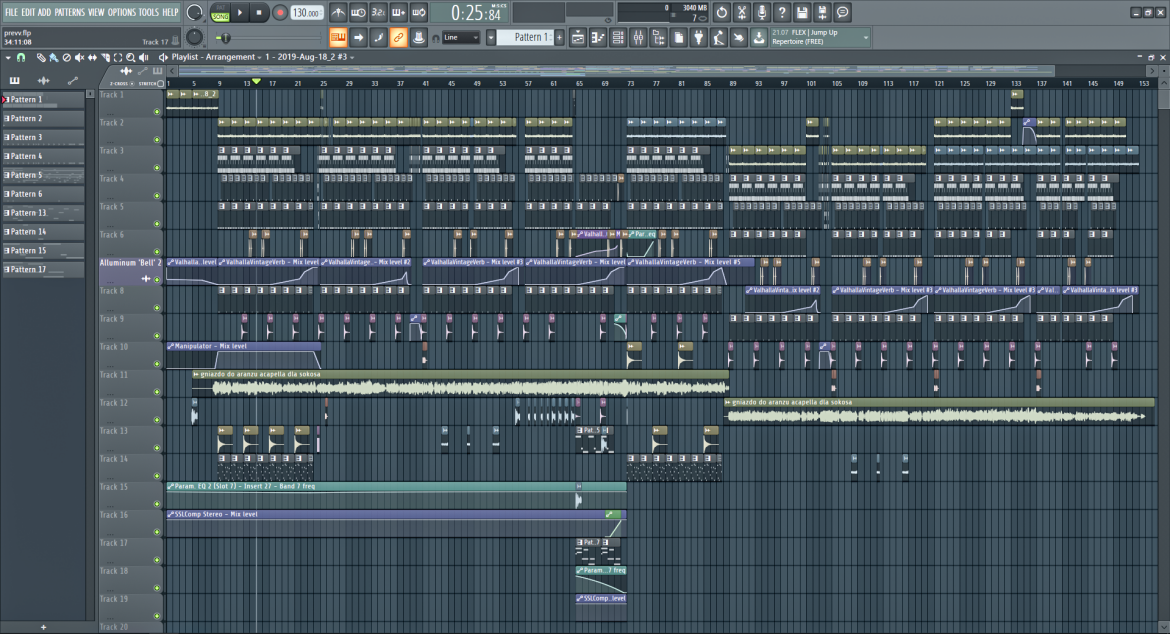Image resolution: width=1170 pixels, height=634 pixels.
Task: Open the PATTERNS menu
Action: pos(69,13)
